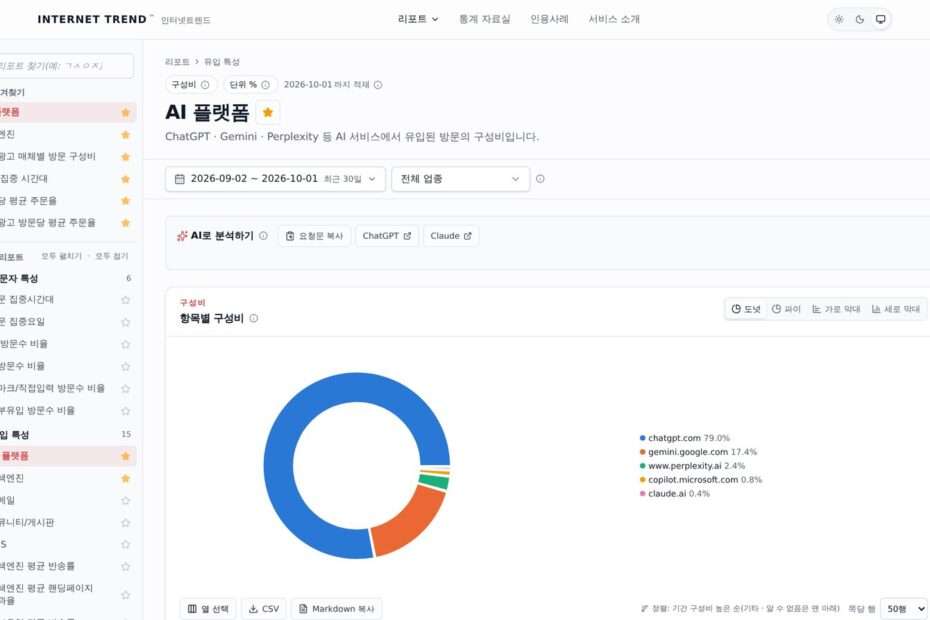Click info icon beside 전체 업종 dropdown
Screen dimensions: 930x620
coord(540,179)
